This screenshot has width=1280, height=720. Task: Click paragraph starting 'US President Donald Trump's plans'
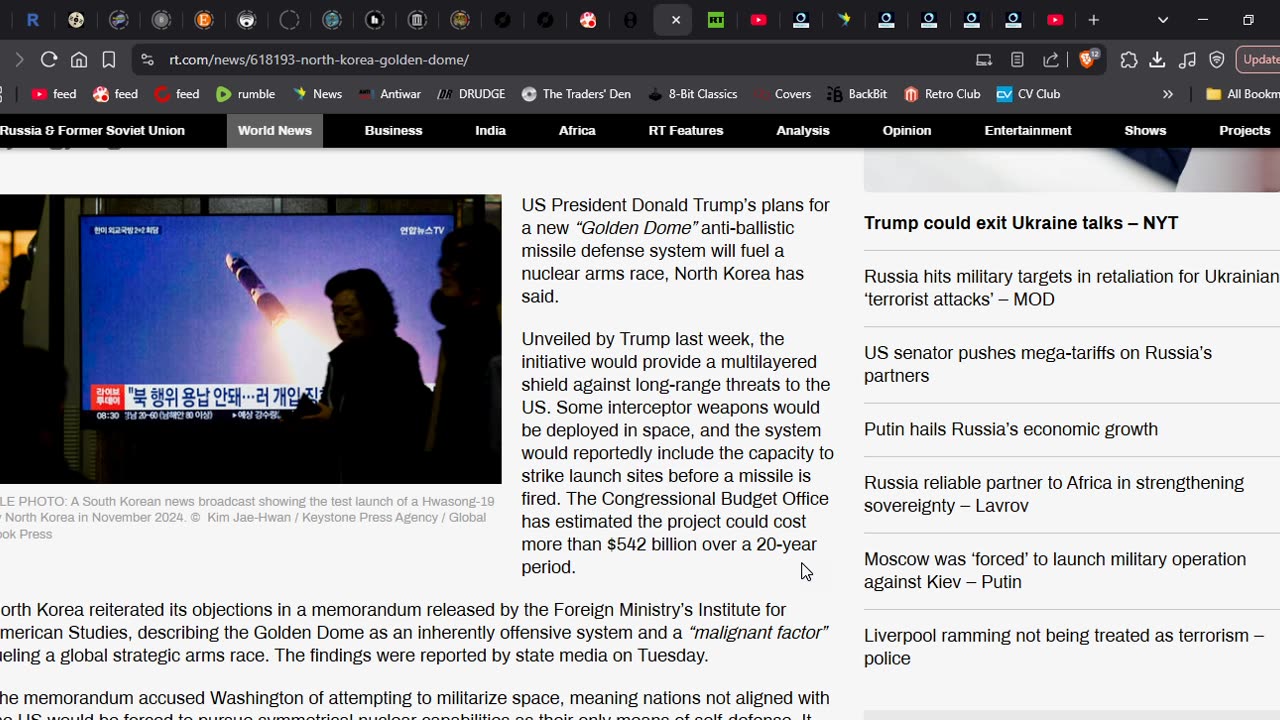pyautogui.click(x=676, y=251)
